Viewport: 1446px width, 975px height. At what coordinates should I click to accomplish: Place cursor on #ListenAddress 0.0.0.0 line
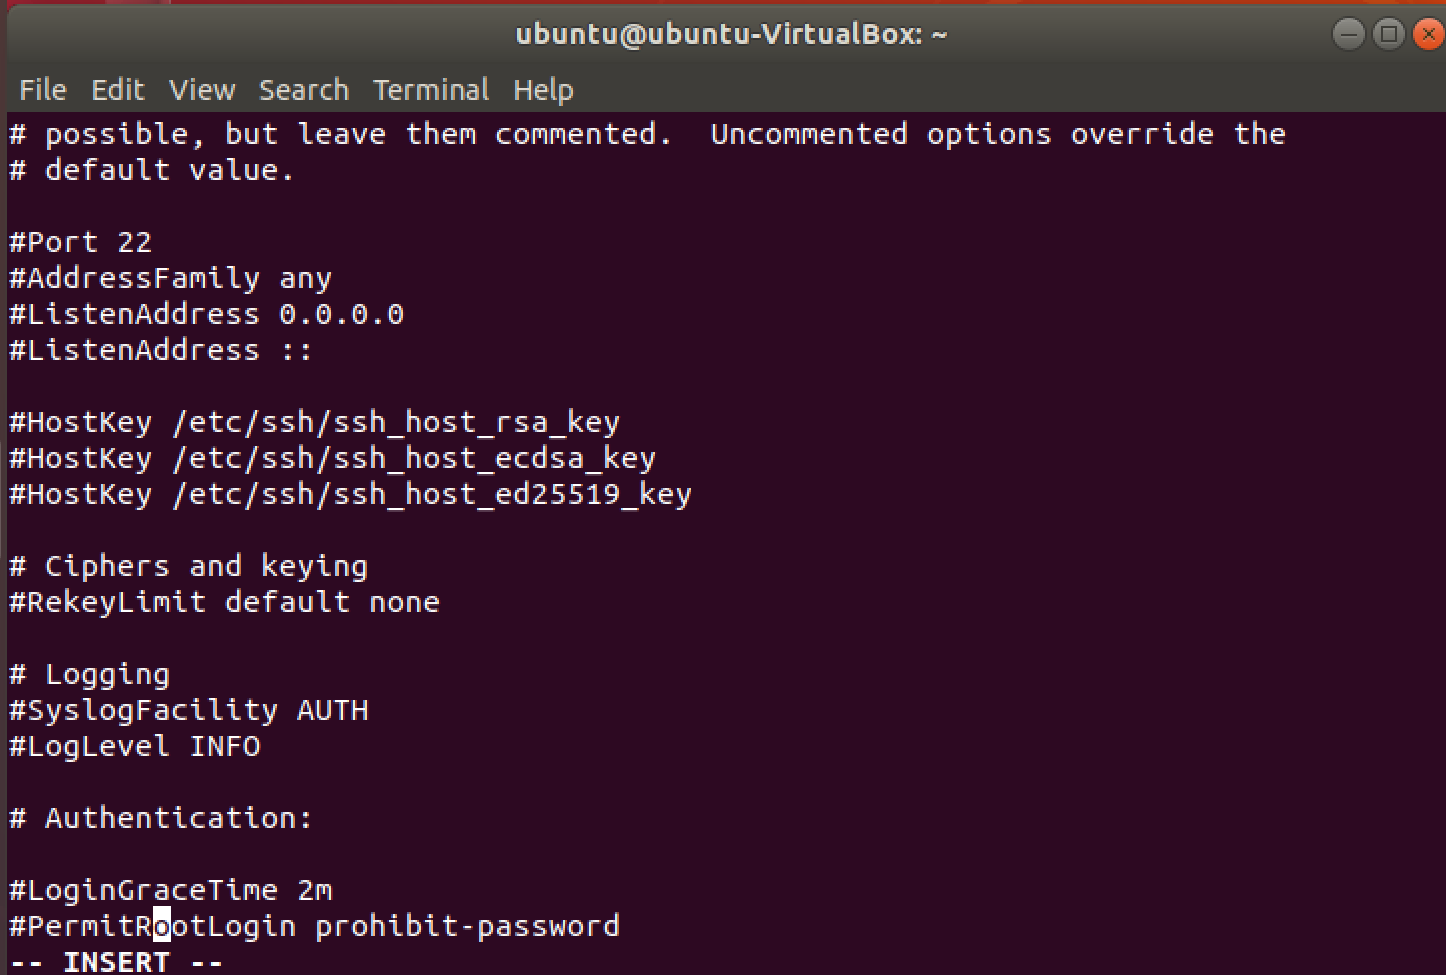click(207, 315)
